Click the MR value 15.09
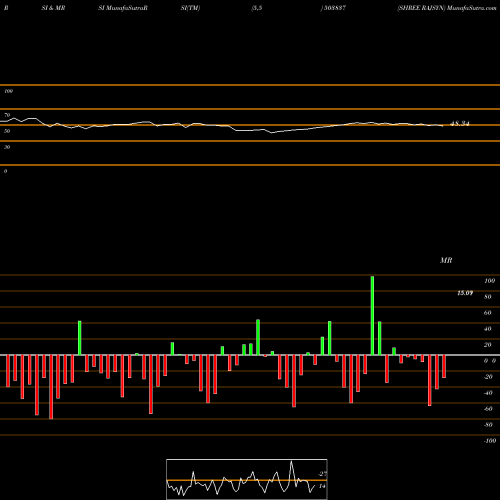 pyautogui.click(x=465, y=293)
